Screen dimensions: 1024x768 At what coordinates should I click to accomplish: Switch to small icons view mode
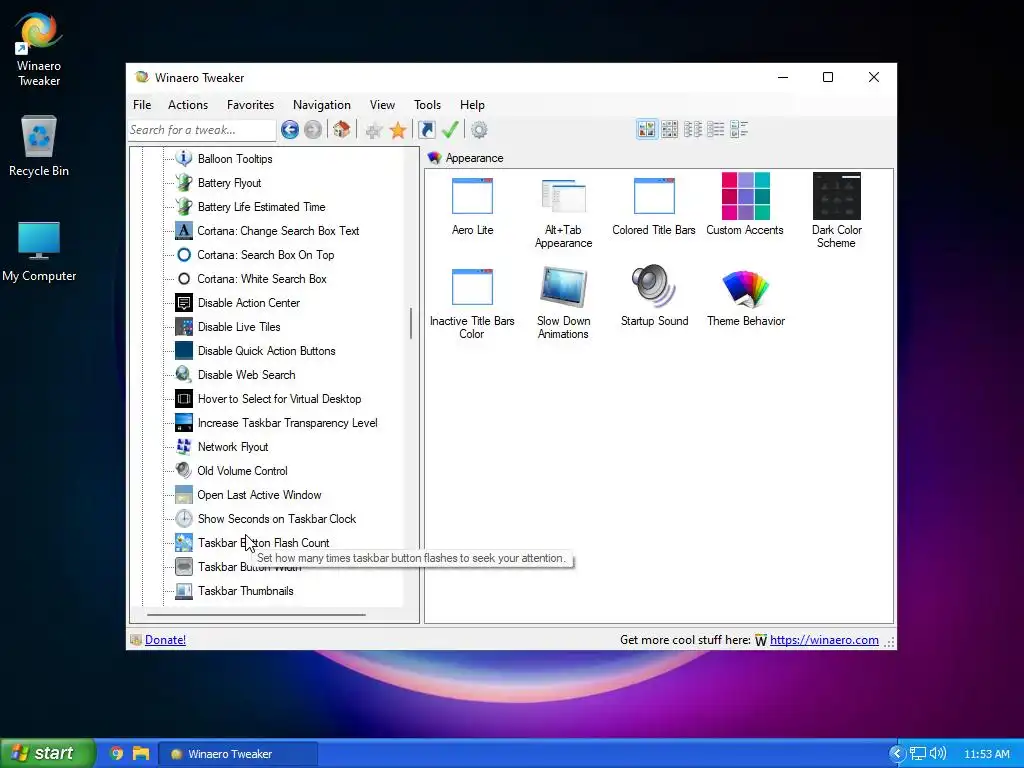coord(693,129)
